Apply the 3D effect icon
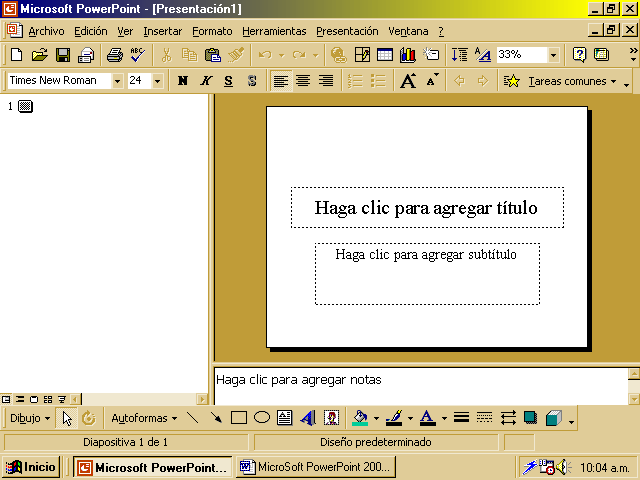The image size is (640, 480). click(x=554, y=418)
